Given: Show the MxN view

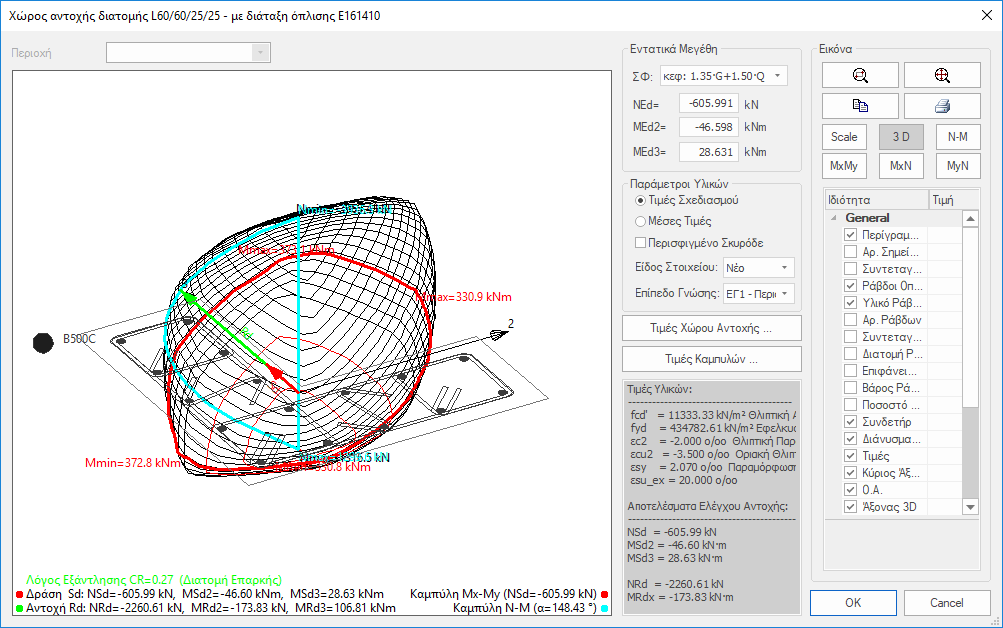Looking at the screenshot, I should point(901,166).
